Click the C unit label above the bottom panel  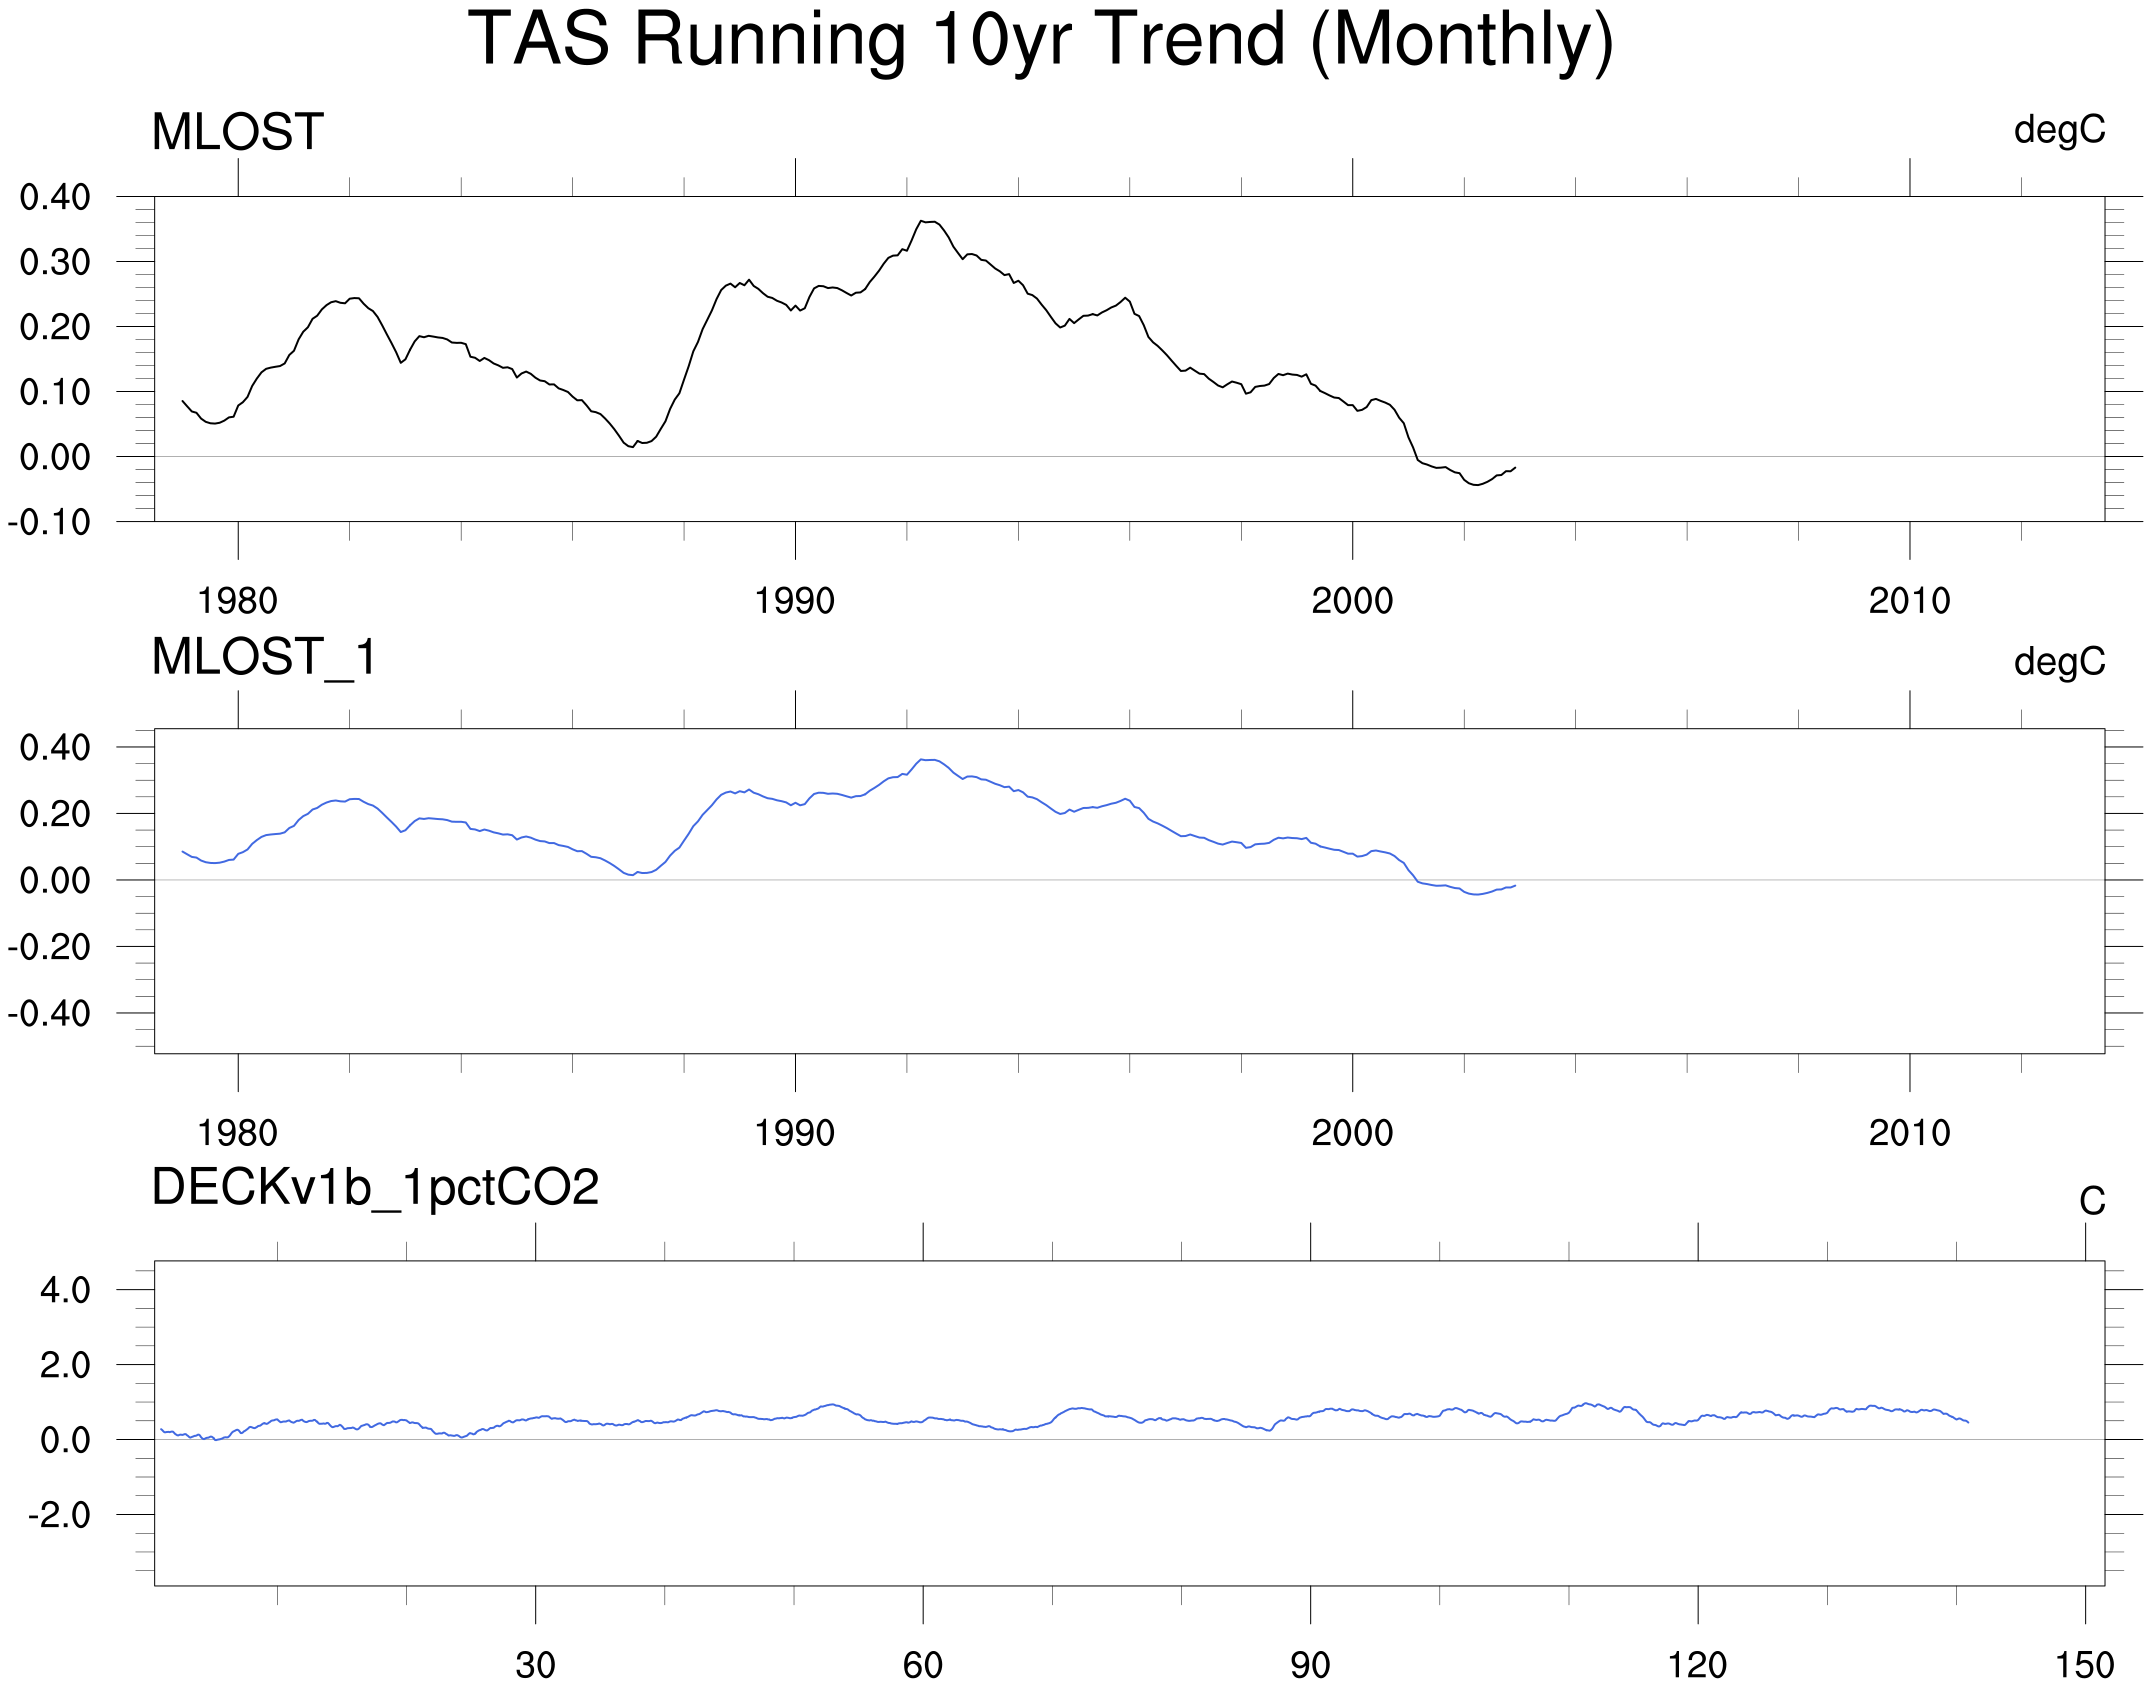[2092, 1201]
